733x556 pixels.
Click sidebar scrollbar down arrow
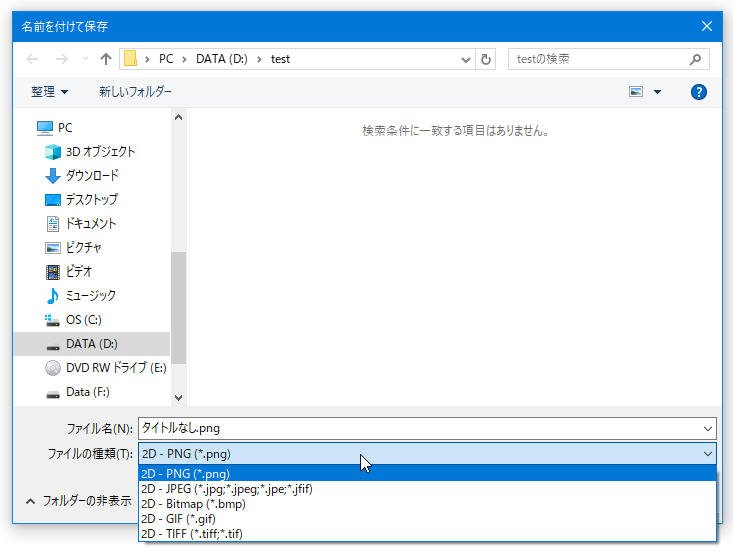click(x=178, y=397)
